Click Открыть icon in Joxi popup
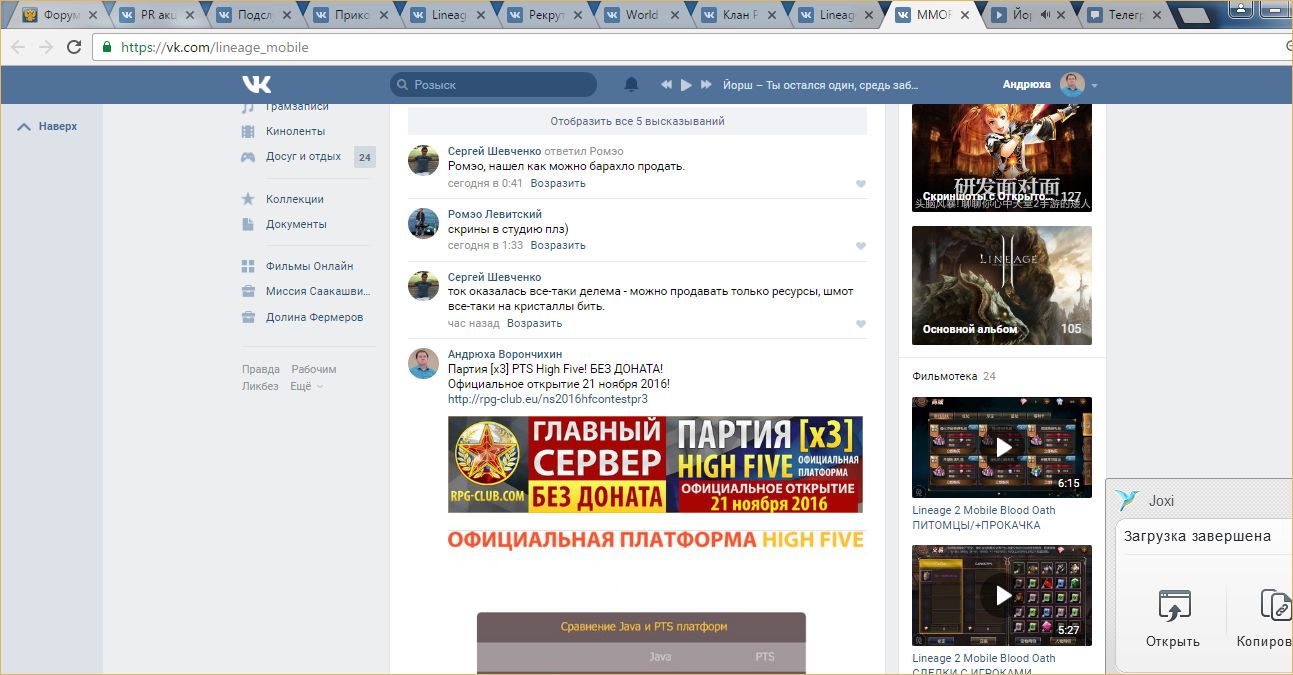This screenshot has width=1293, height=675. pos(1173,607)
